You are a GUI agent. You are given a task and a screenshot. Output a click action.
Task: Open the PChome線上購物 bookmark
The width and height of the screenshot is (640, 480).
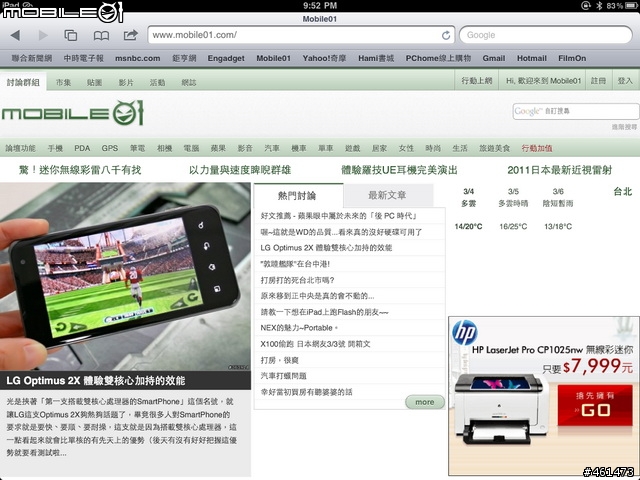coord(438,58)
